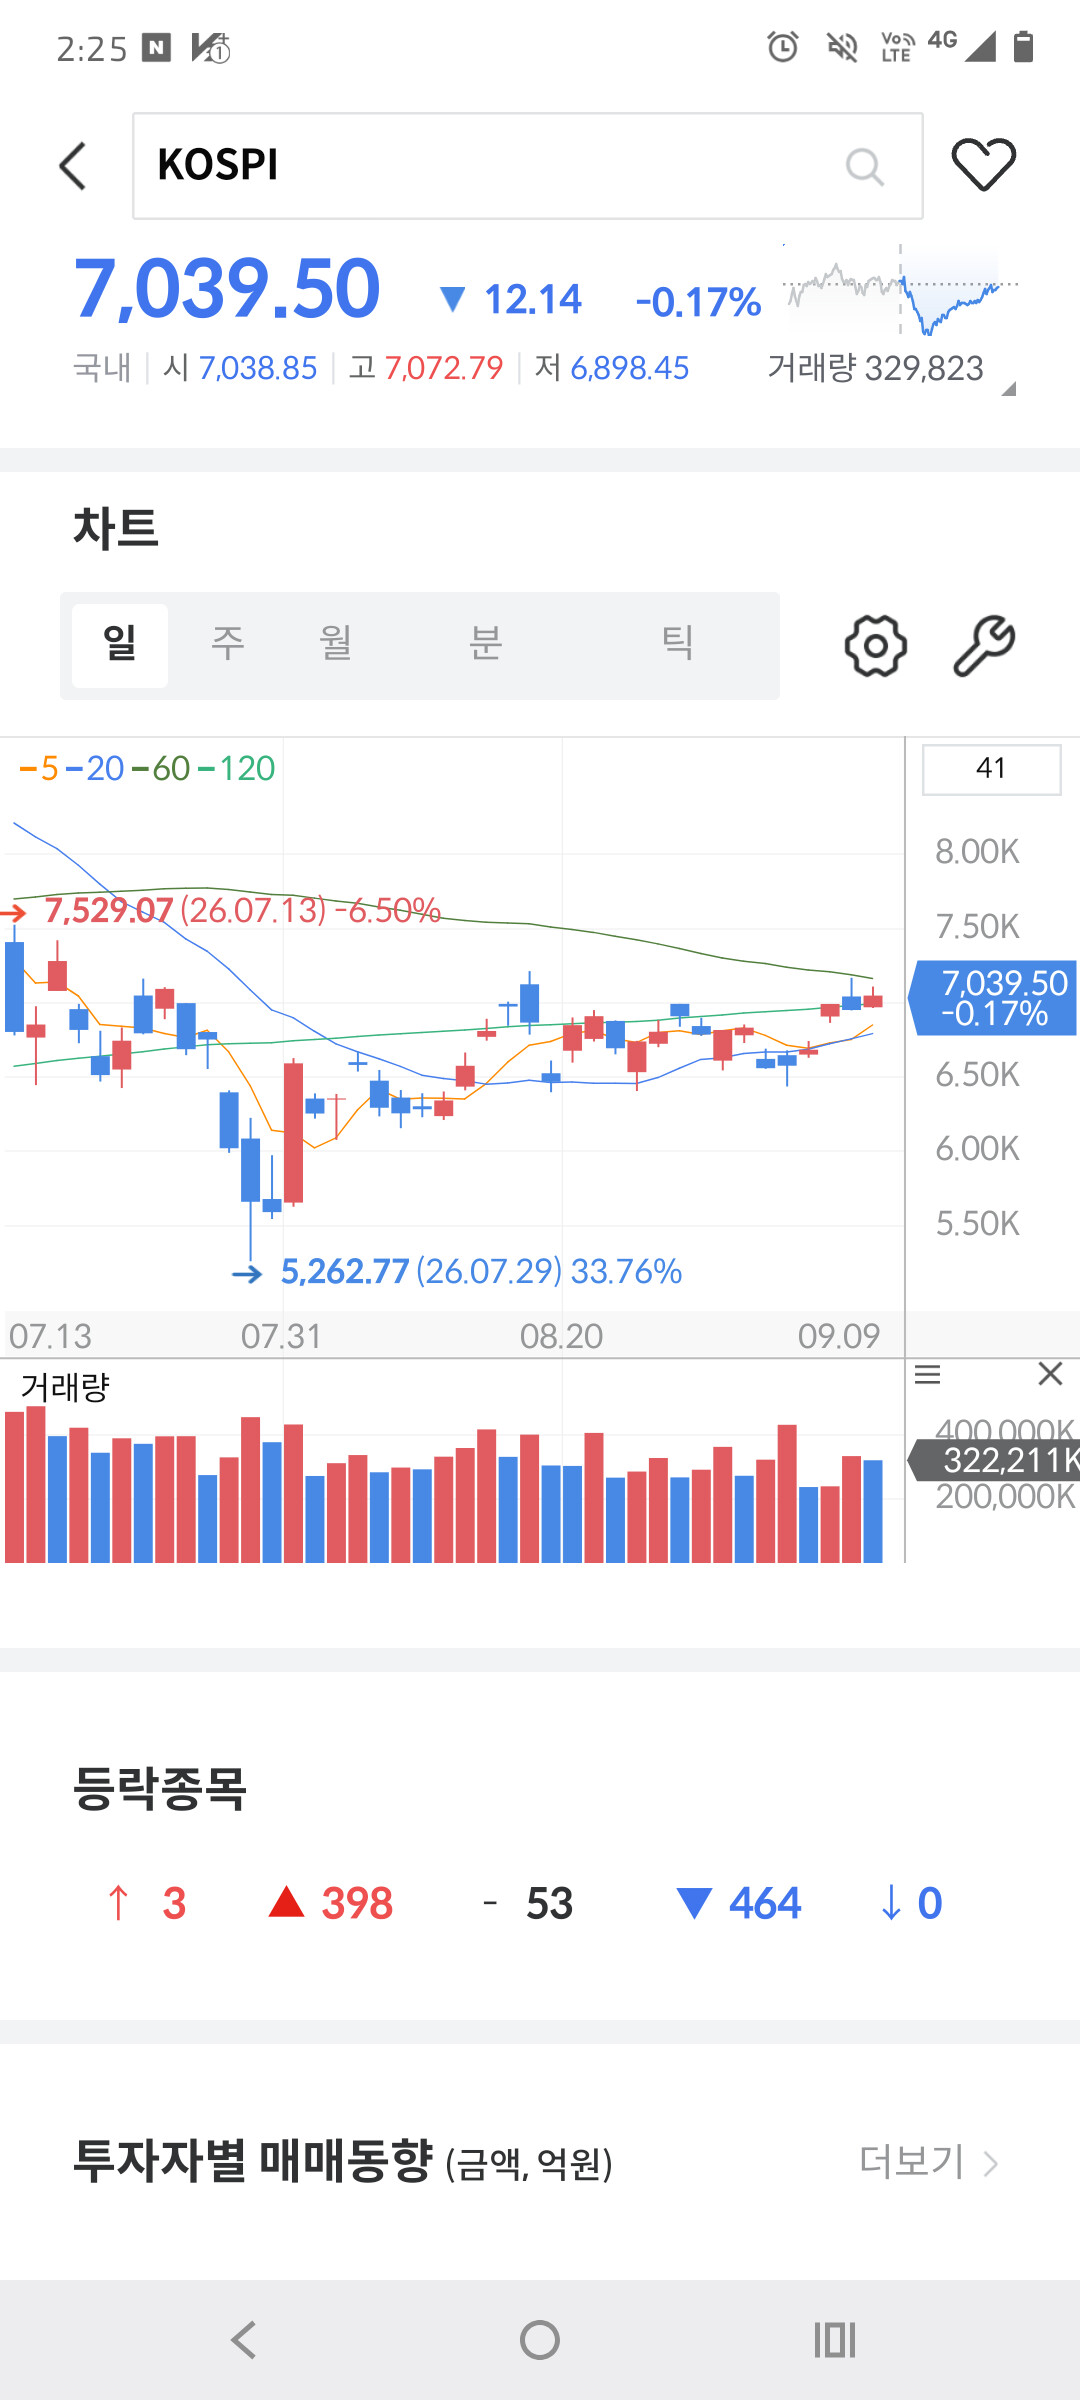1080x2400 pixels.
Task: Add KOSPI to favorites with heart icon
Action: [x=984, y=165]
